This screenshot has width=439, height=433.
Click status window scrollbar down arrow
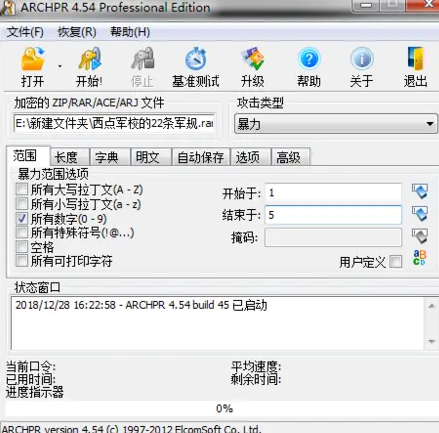point(432,341)
